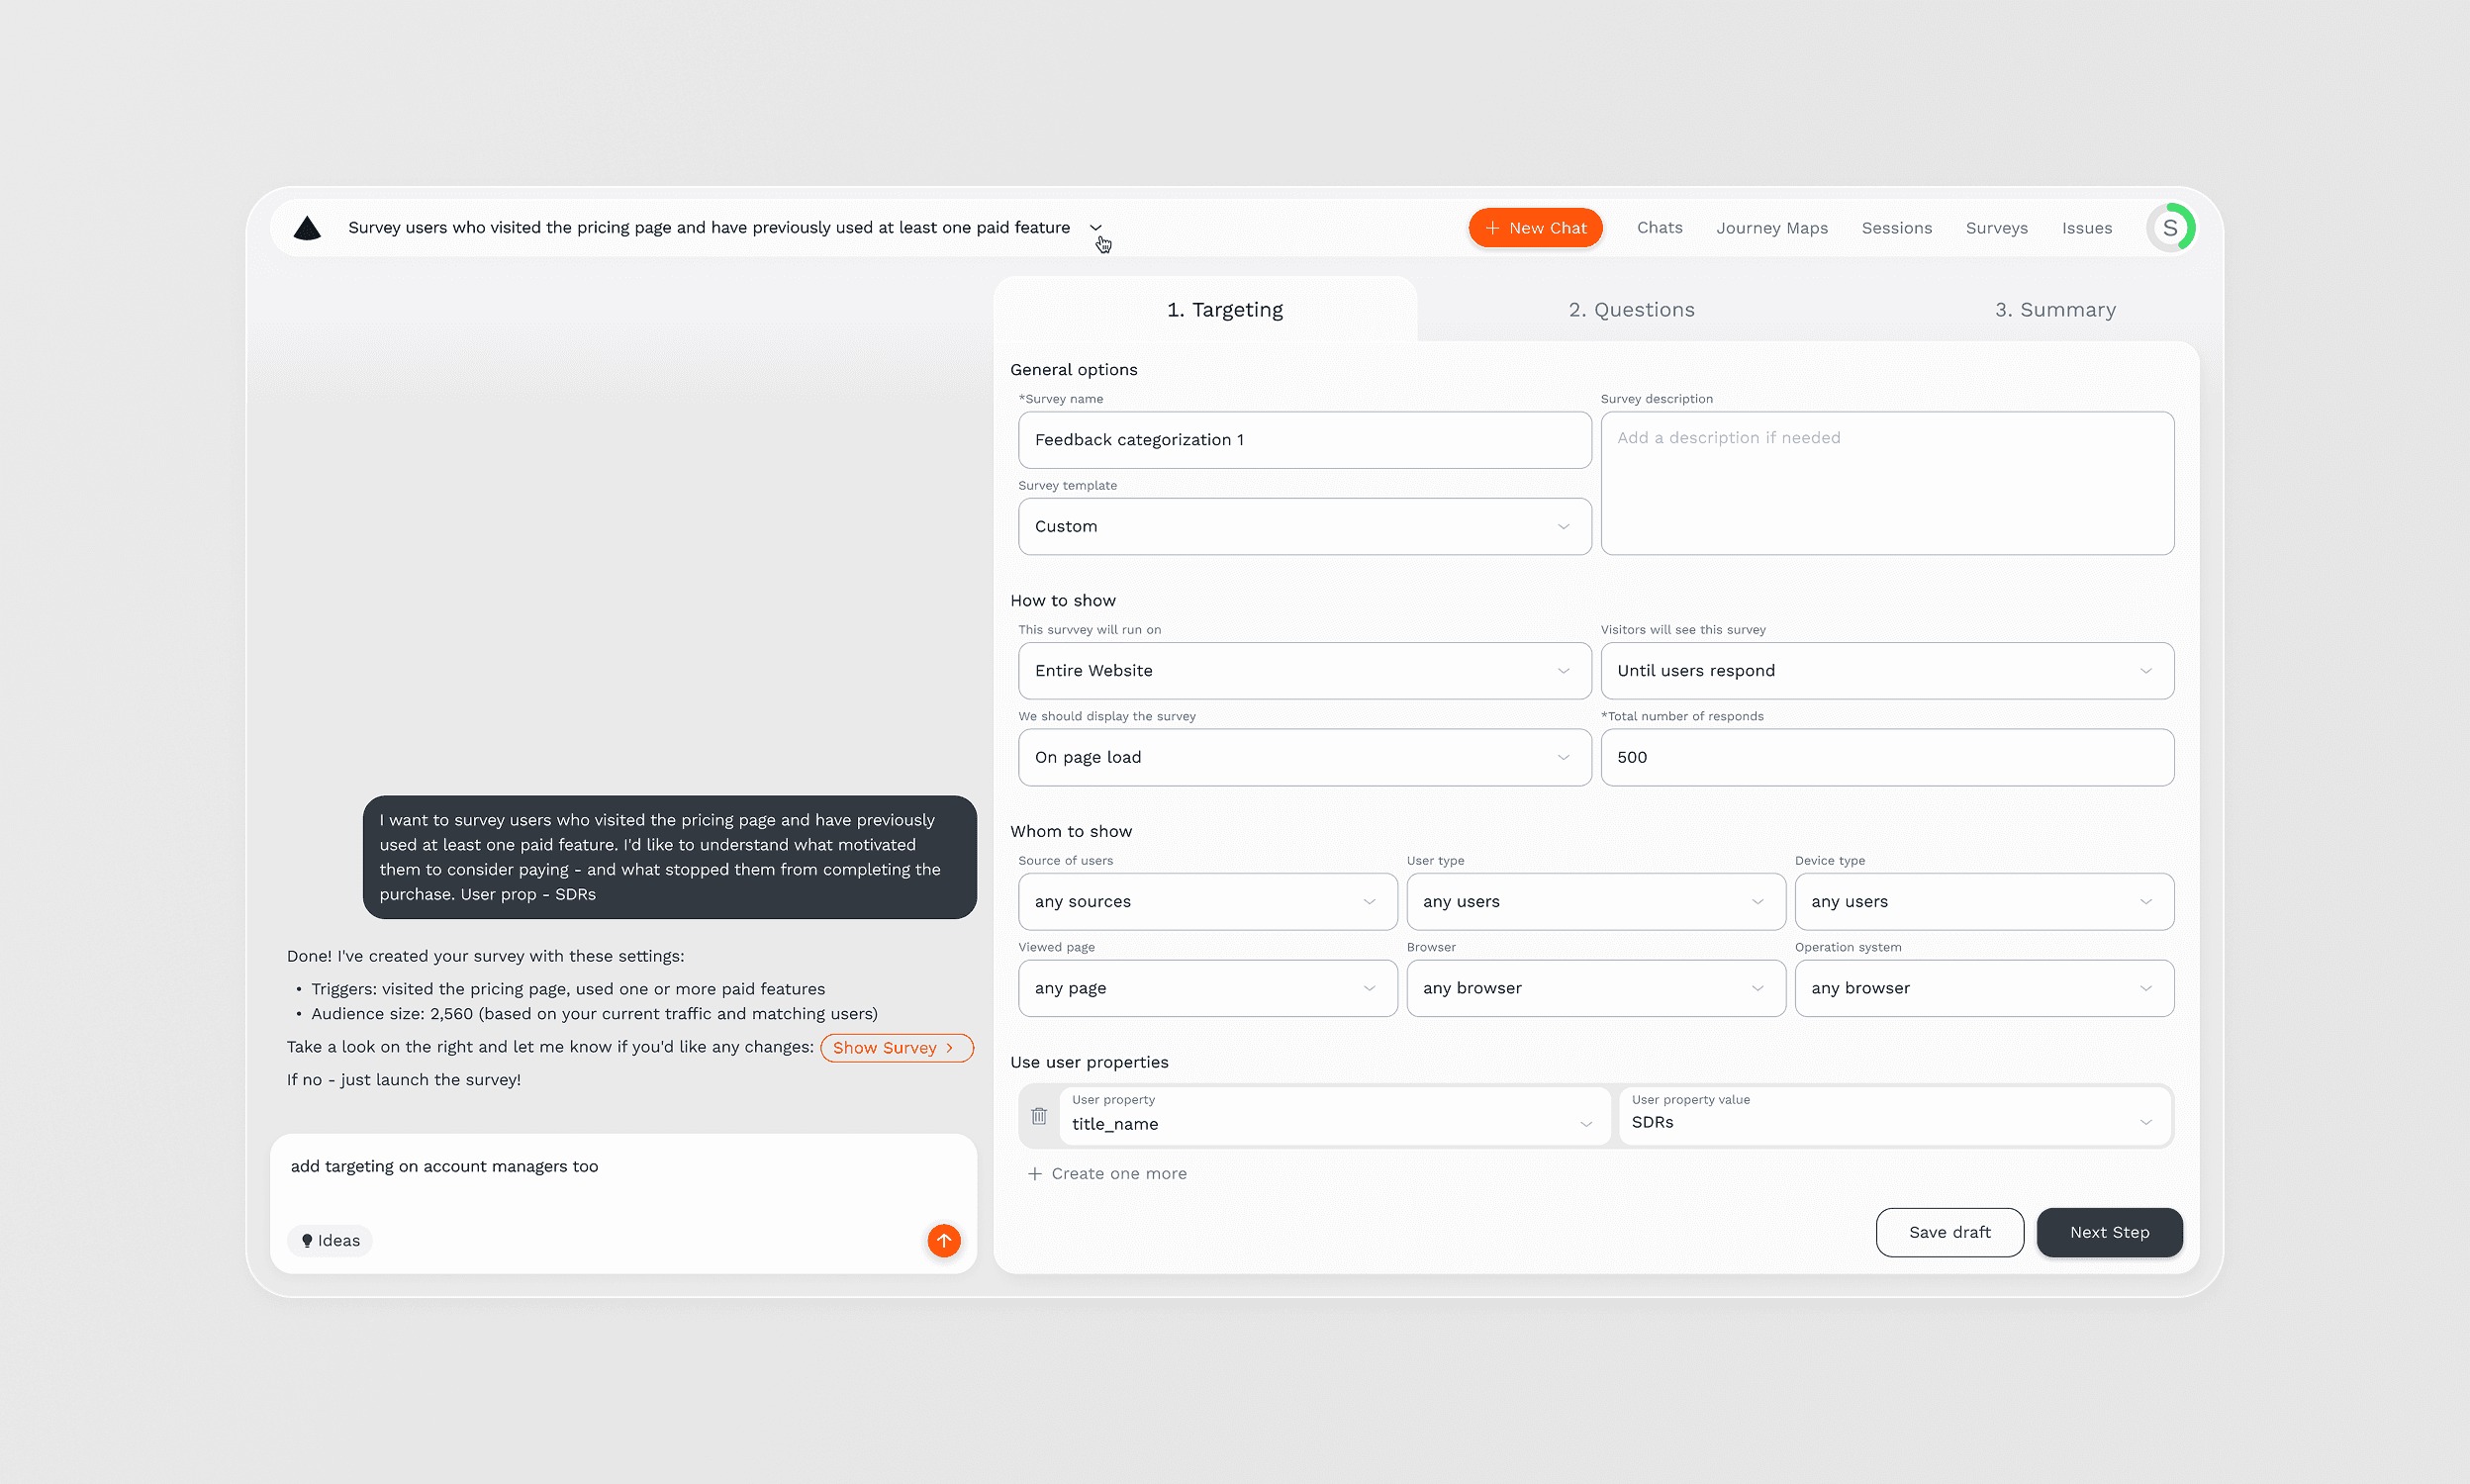The width and height of the screenshot is (2470, 1484).
Task: Click the Next Step button
Action: click(x=2108, y=1232)
